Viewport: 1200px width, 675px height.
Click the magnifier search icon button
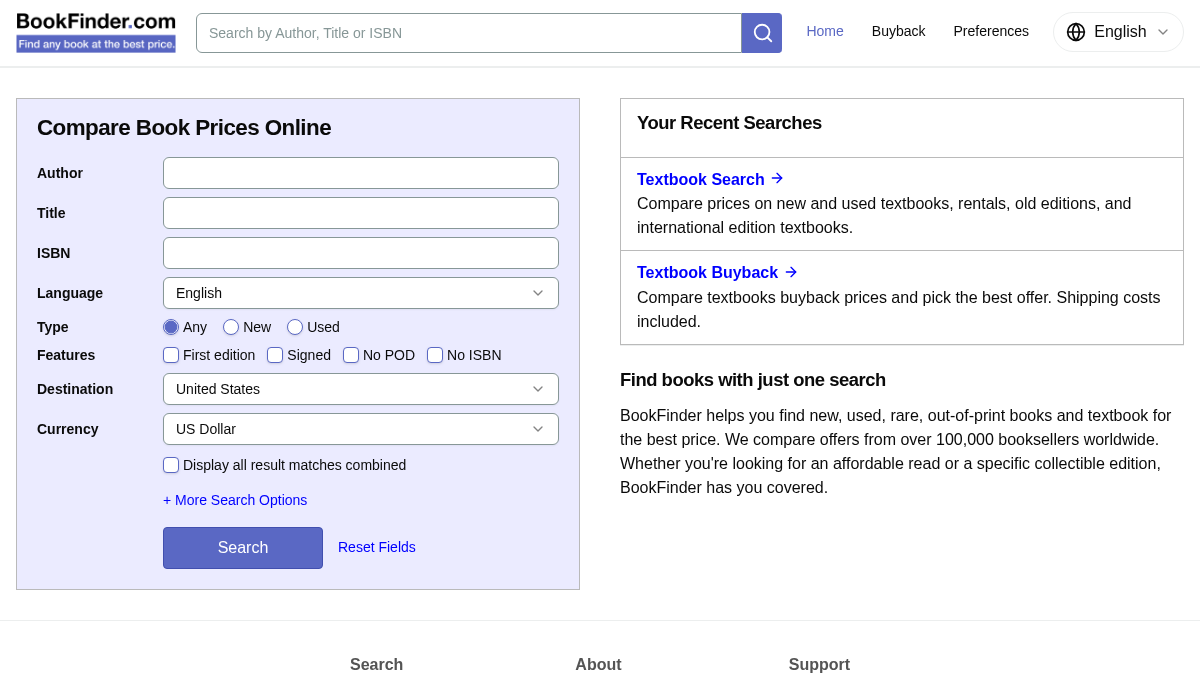[x=762, y=33]
